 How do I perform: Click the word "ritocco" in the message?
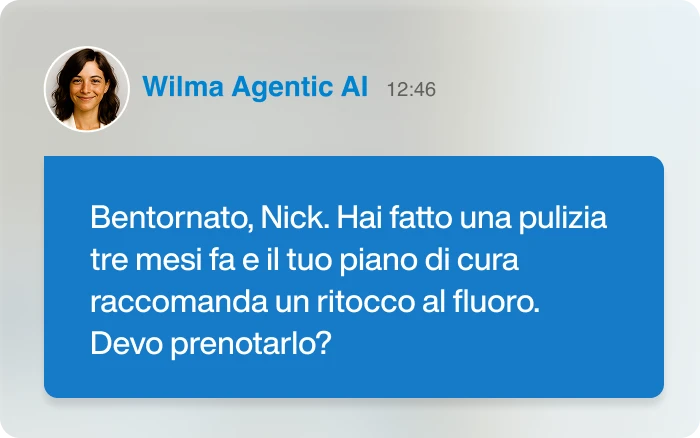[366, 302]
